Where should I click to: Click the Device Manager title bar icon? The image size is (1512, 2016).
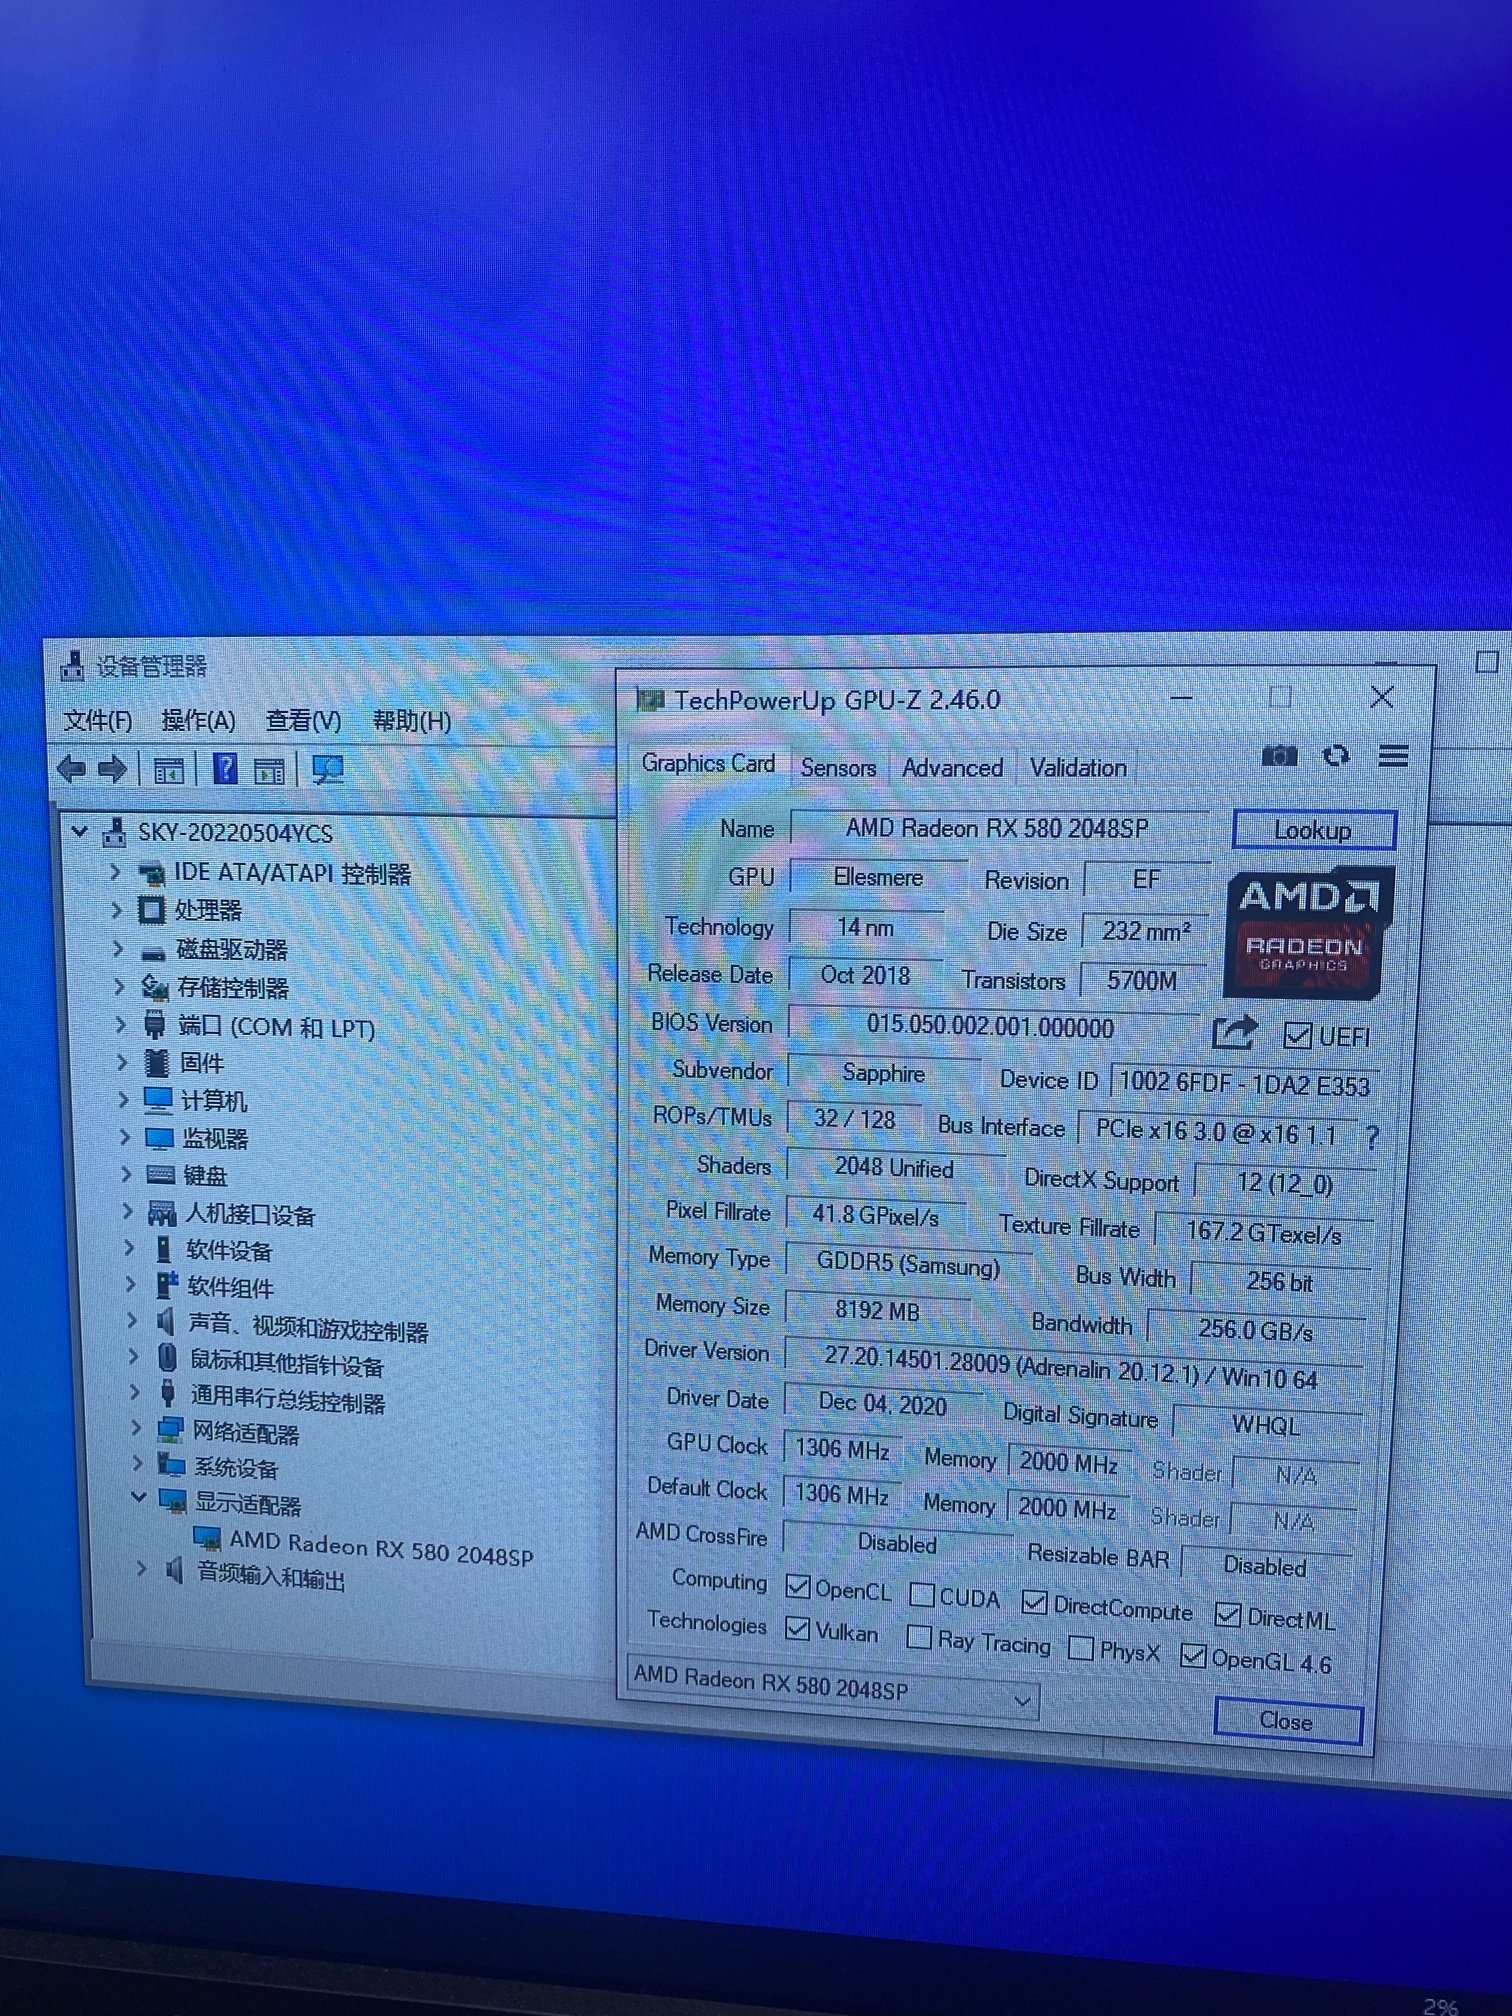point(72,666)
